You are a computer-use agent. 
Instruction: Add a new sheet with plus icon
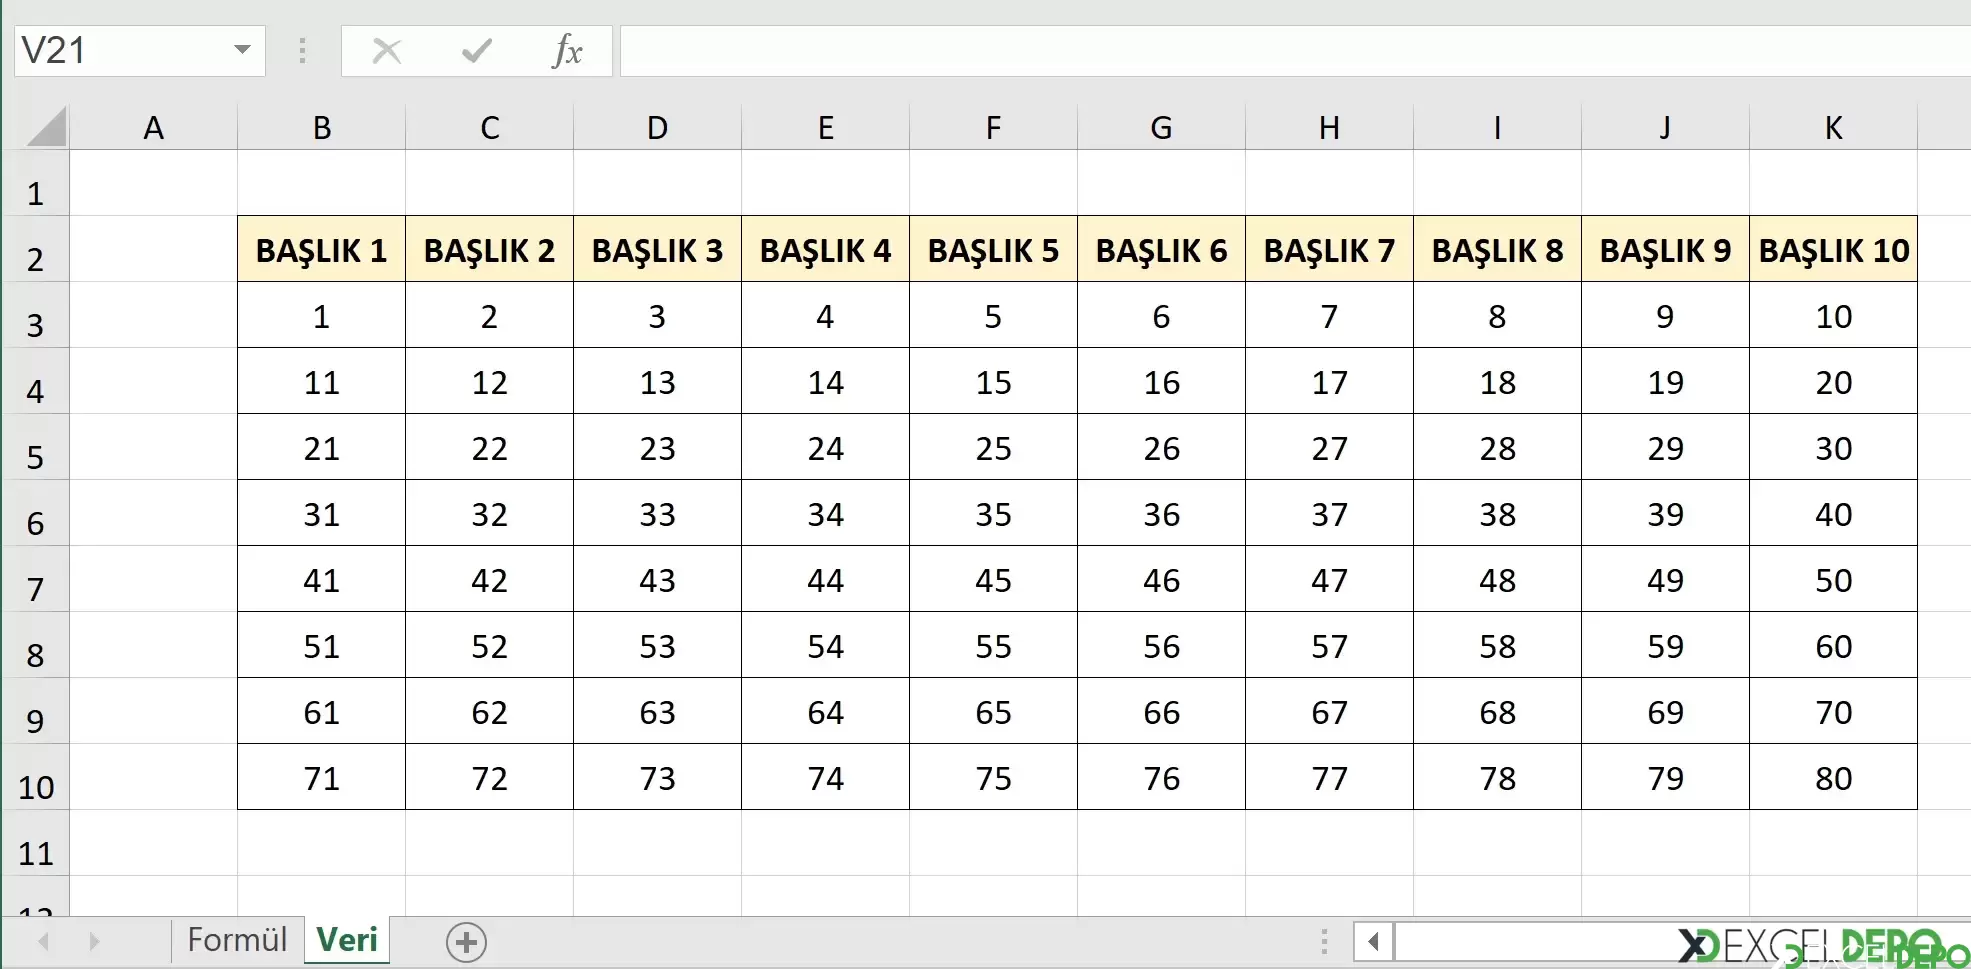466,942
